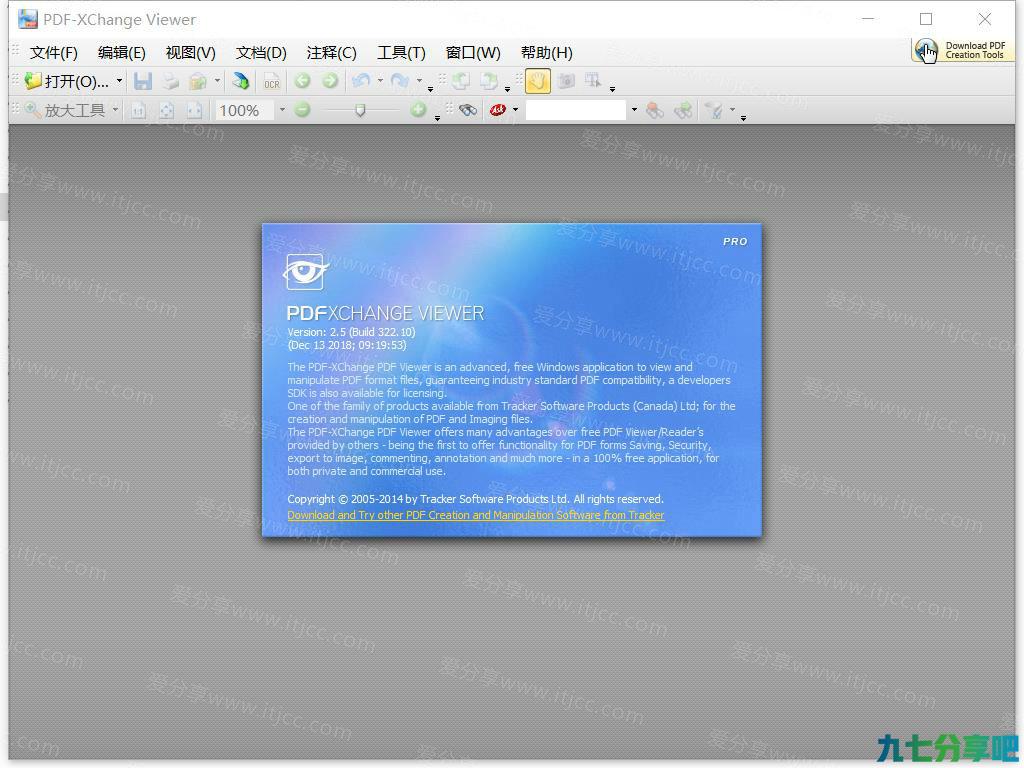The height and width of the screenshot is (768, 1024).
Task: Click the Undo icon
Action: (x=360, y=81)
